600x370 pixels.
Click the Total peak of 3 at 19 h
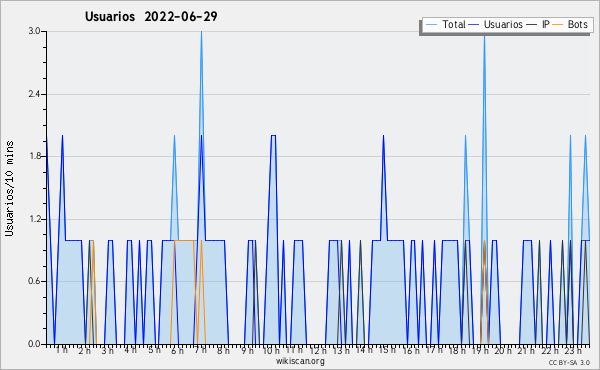[484, 37]
